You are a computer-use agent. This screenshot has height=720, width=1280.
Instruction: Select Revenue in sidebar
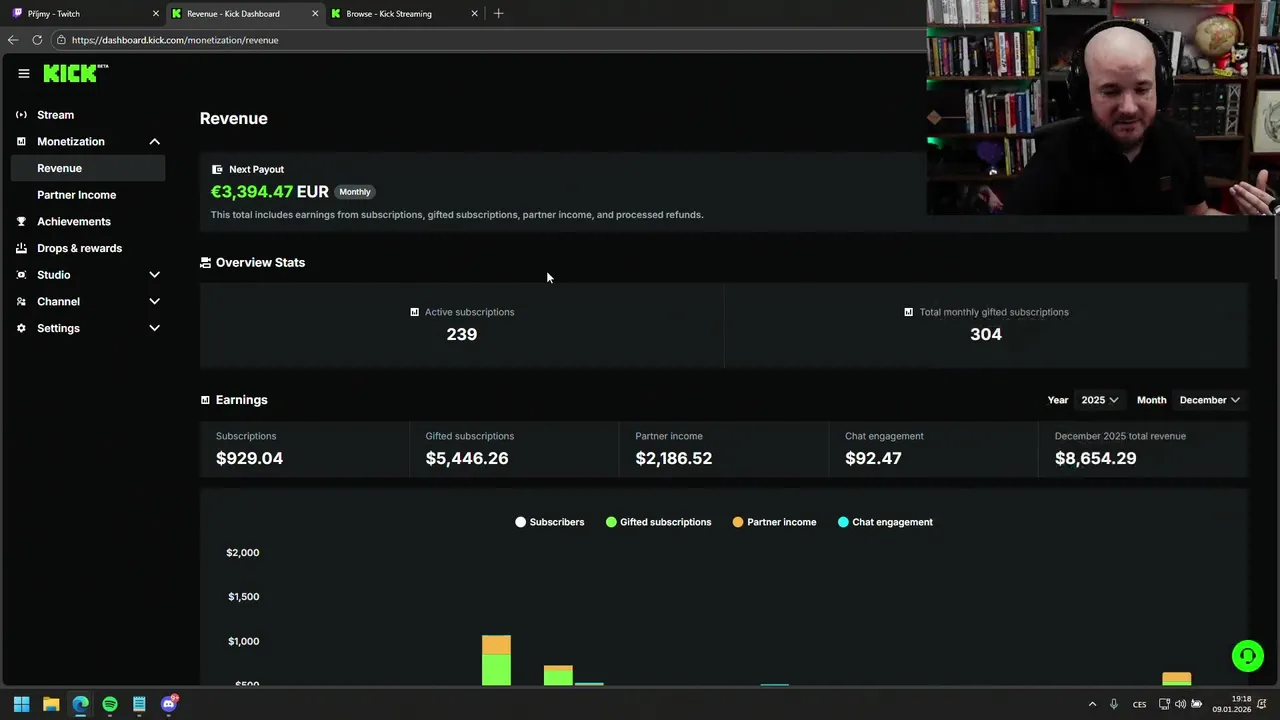coord(88,168)
